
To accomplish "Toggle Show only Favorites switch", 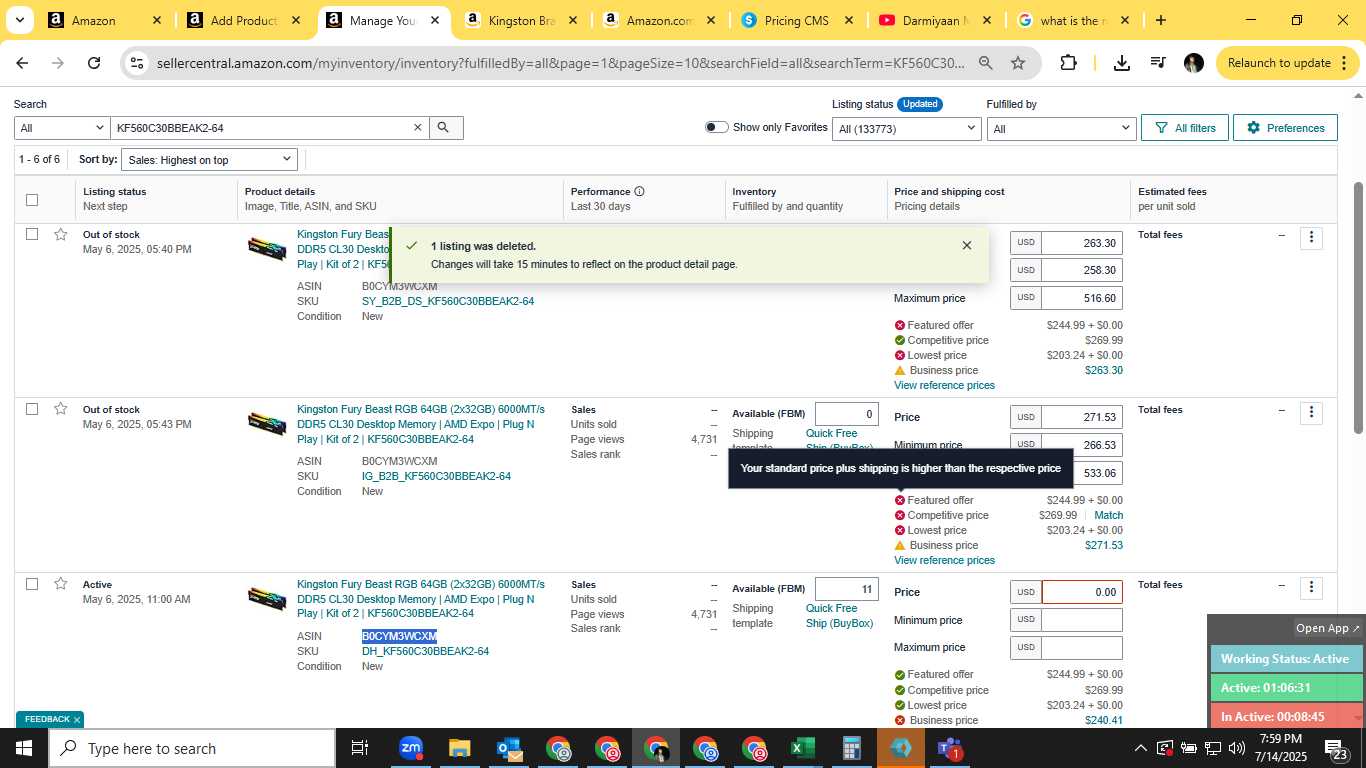I will (716, 127).
